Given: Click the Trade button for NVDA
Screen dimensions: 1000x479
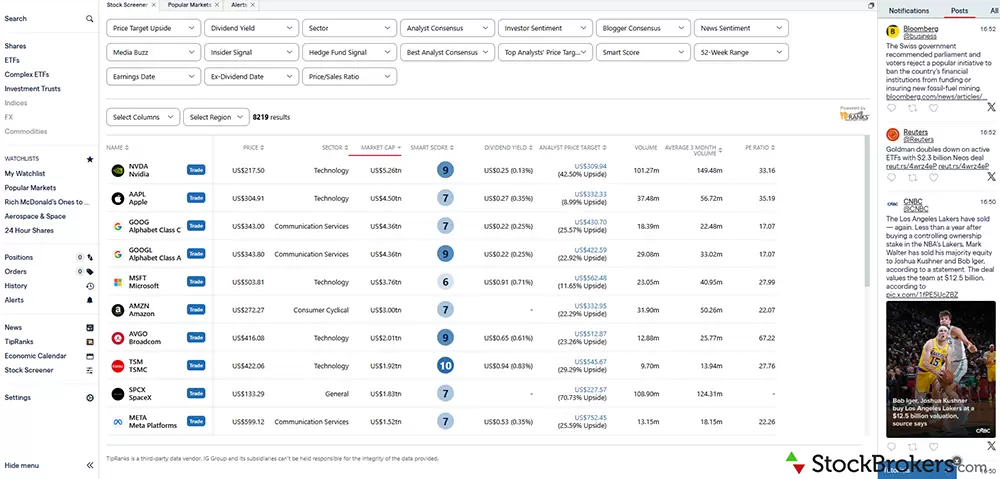Looking at the screenshot, I should pos(196,170).
